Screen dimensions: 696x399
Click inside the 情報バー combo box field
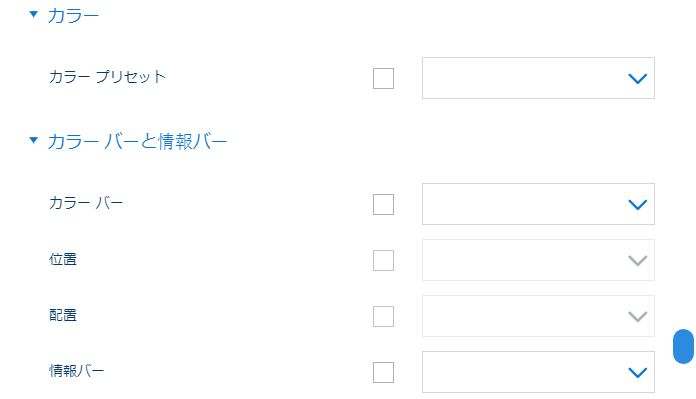[x=538, y=372]
